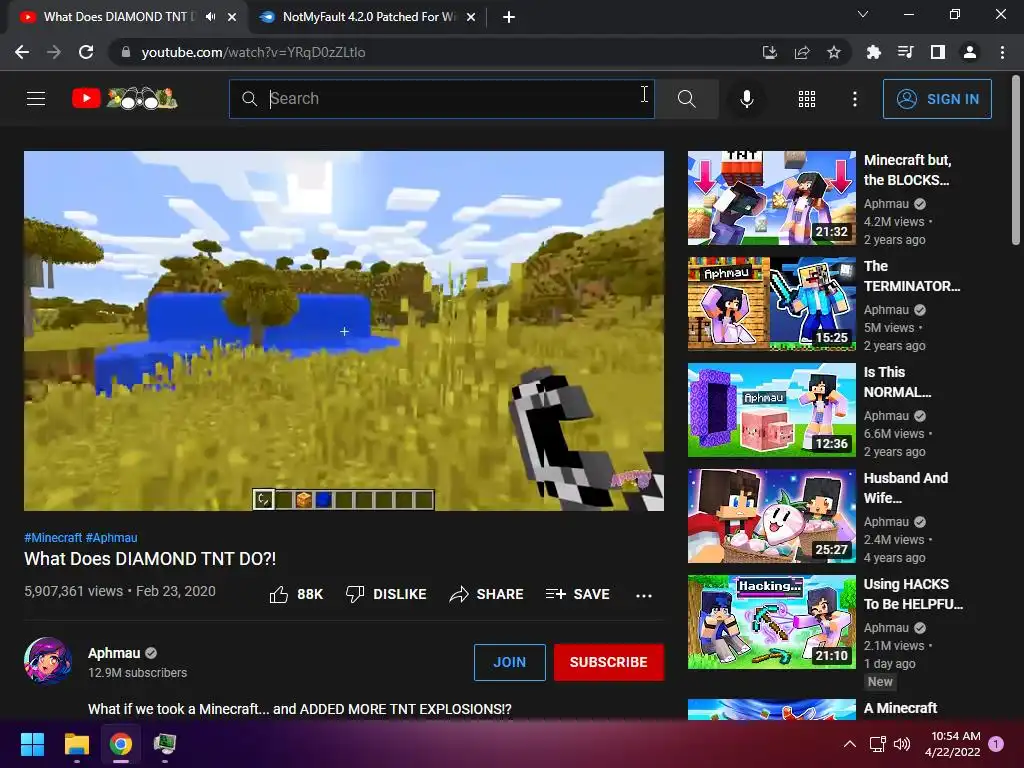This screenshot has width=1024, height=768.
Task: Open the #Minecraft hashtag link
Action: [x=53, y=538]
